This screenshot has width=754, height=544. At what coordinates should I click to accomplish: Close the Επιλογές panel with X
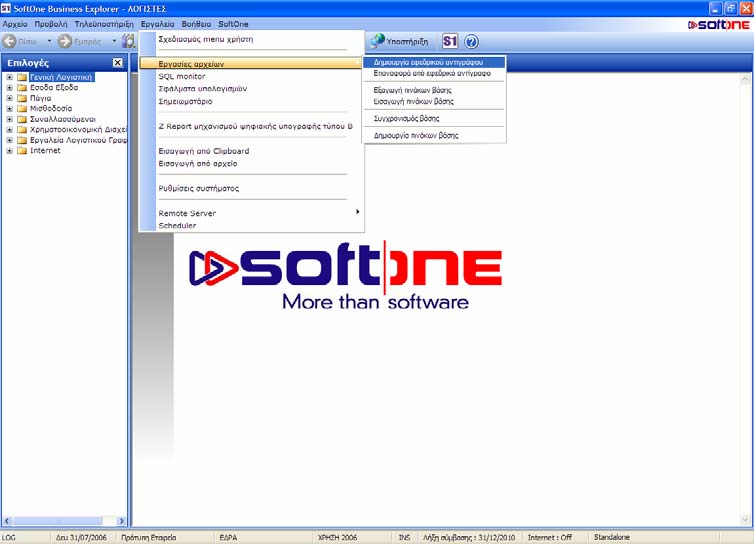pyautogui.click(x=117, y=63)
